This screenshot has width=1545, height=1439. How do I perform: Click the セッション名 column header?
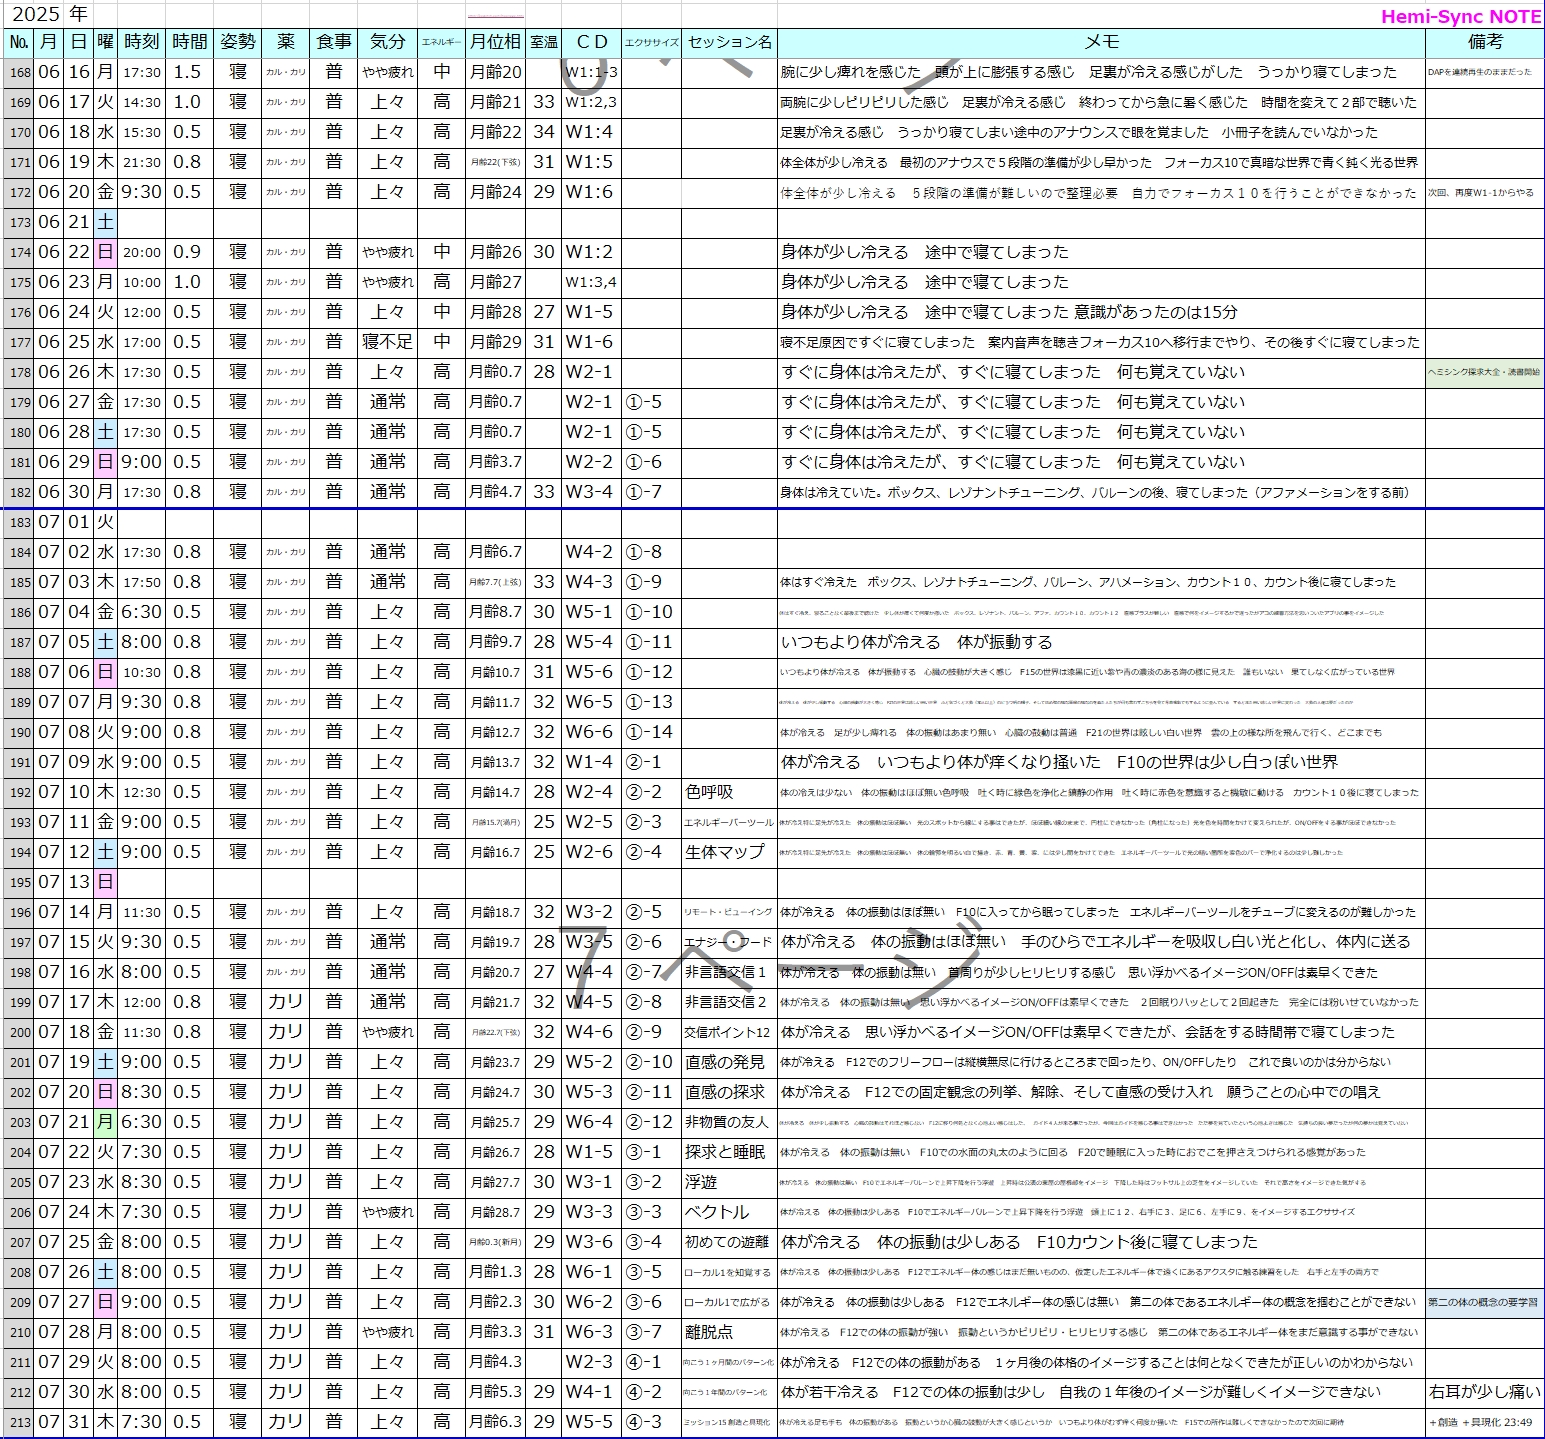tap(730, 42)
